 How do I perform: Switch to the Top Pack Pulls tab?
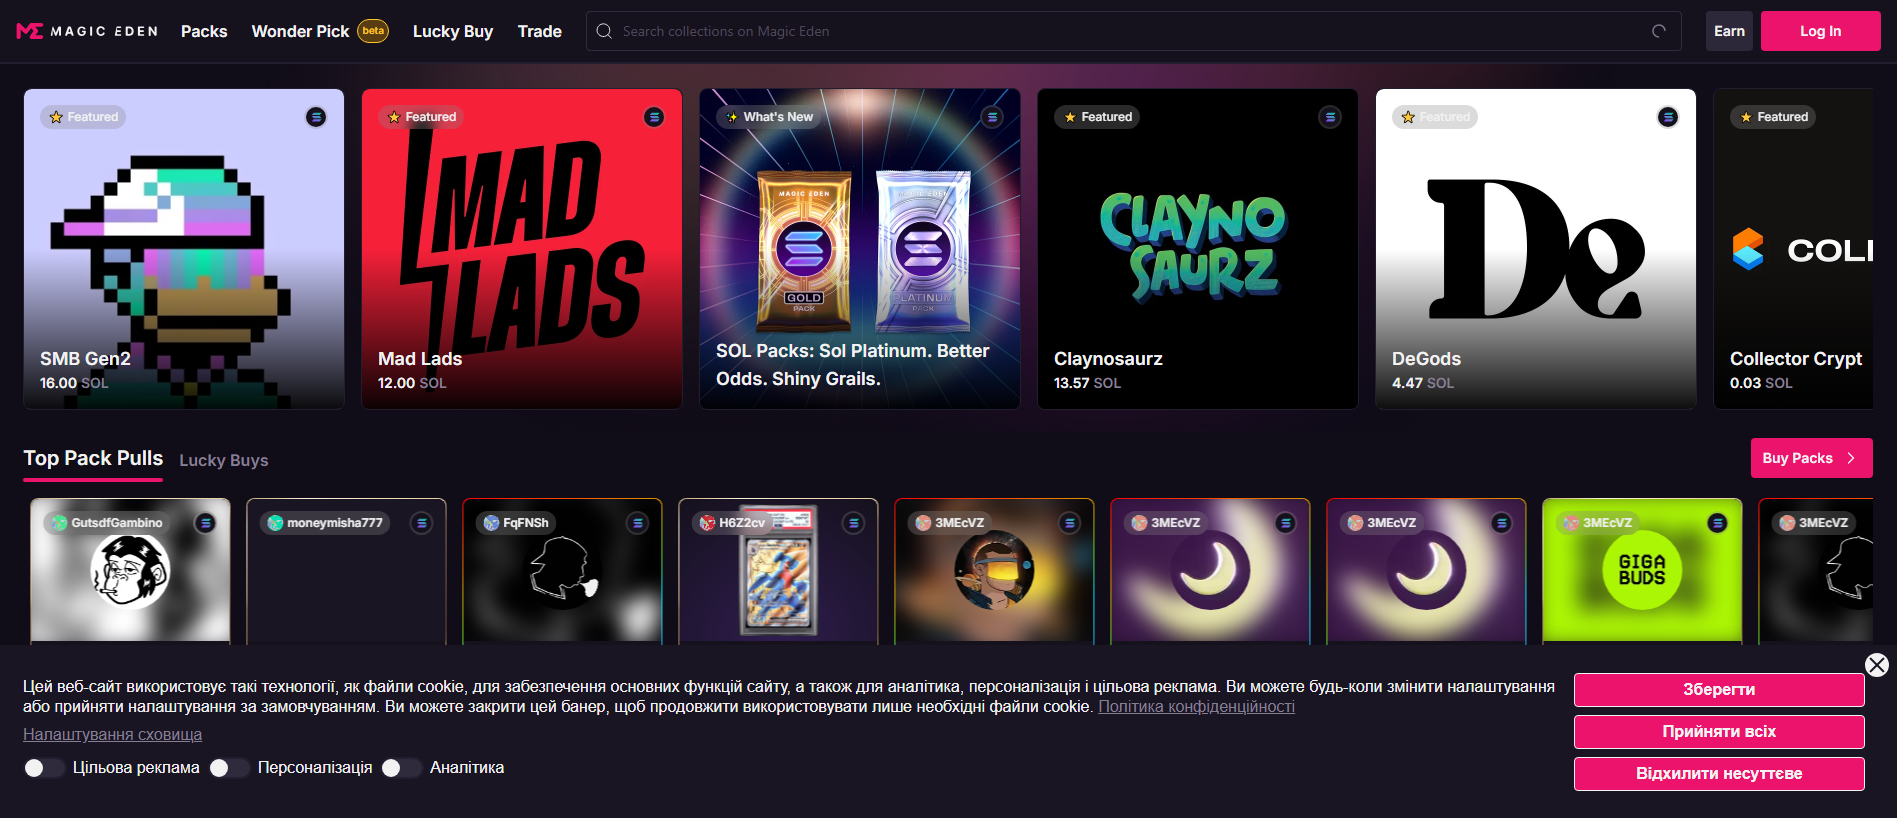tap(93, 458)
